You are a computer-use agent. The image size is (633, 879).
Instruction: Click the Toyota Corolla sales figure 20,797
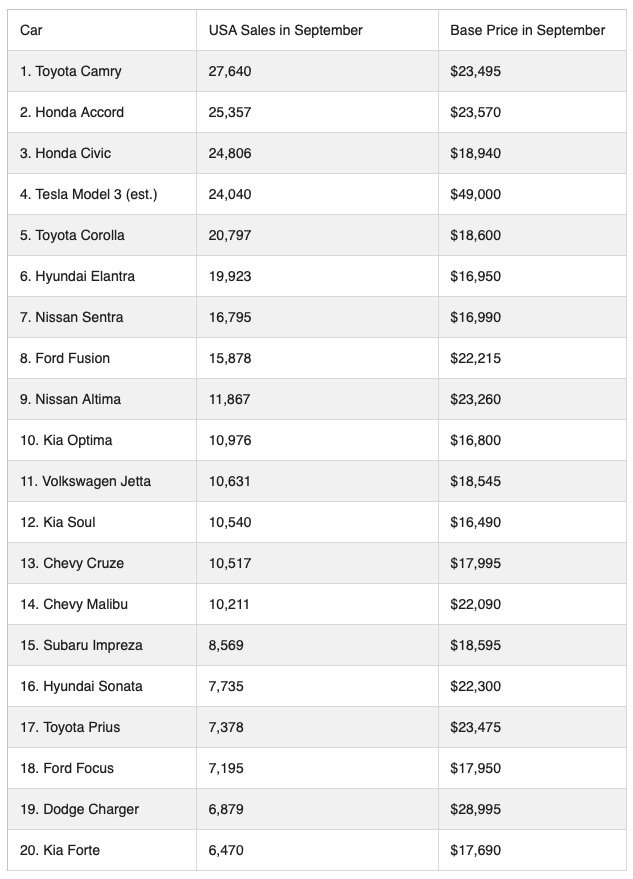[230, 235]
